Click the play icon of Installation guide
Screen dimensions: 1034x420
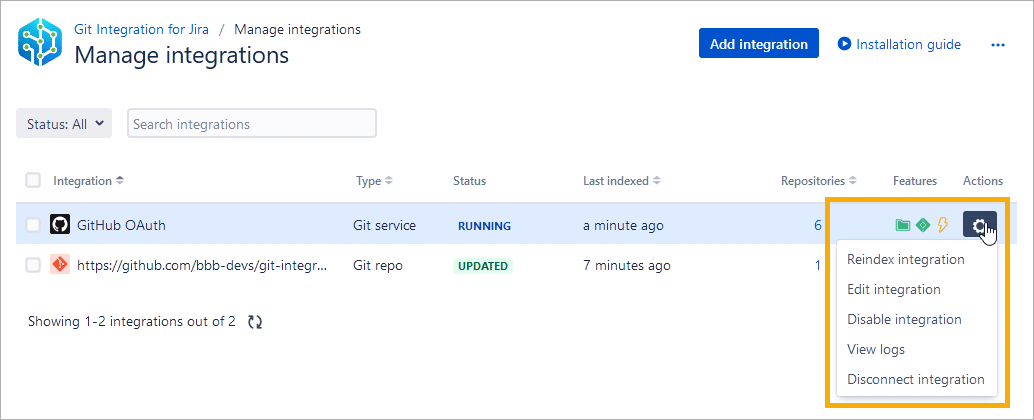coord(844,44)
